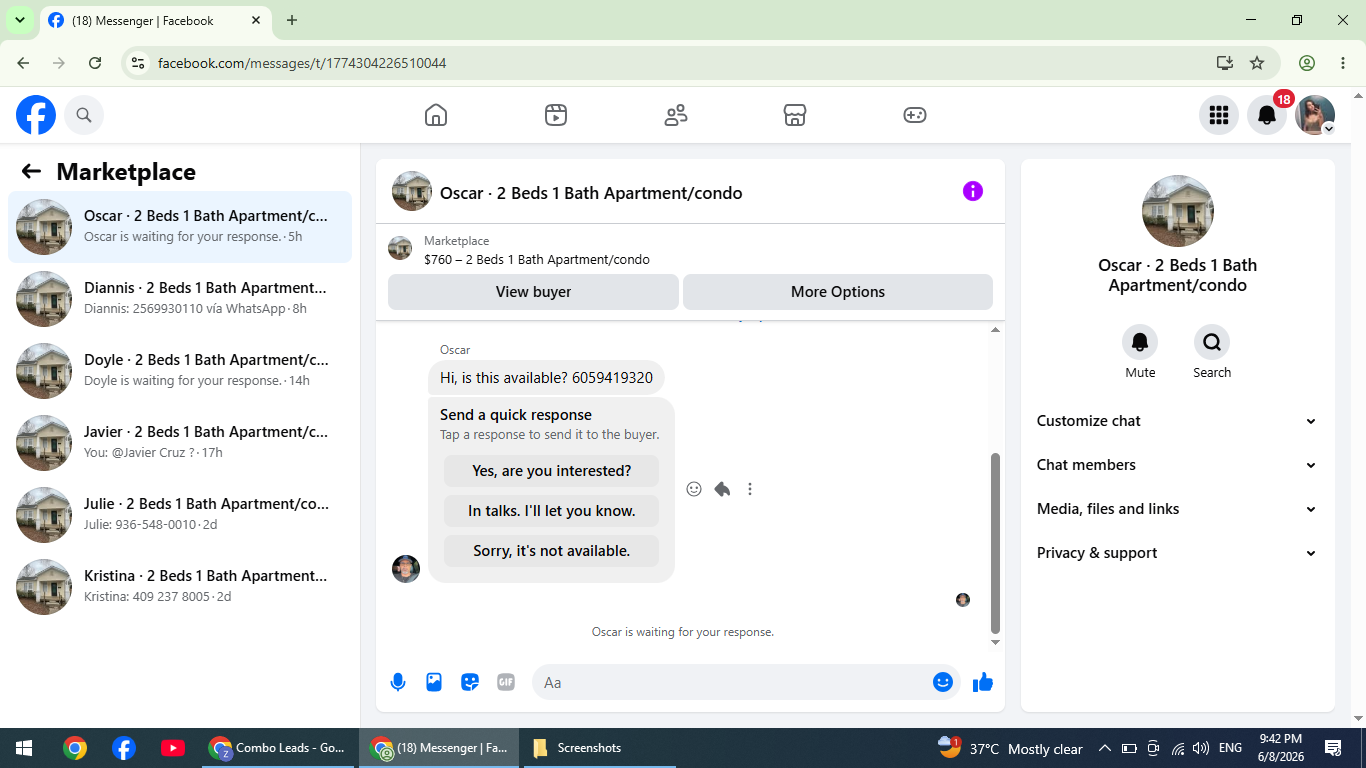Open the Facebook home logo

tap(36, 116)
